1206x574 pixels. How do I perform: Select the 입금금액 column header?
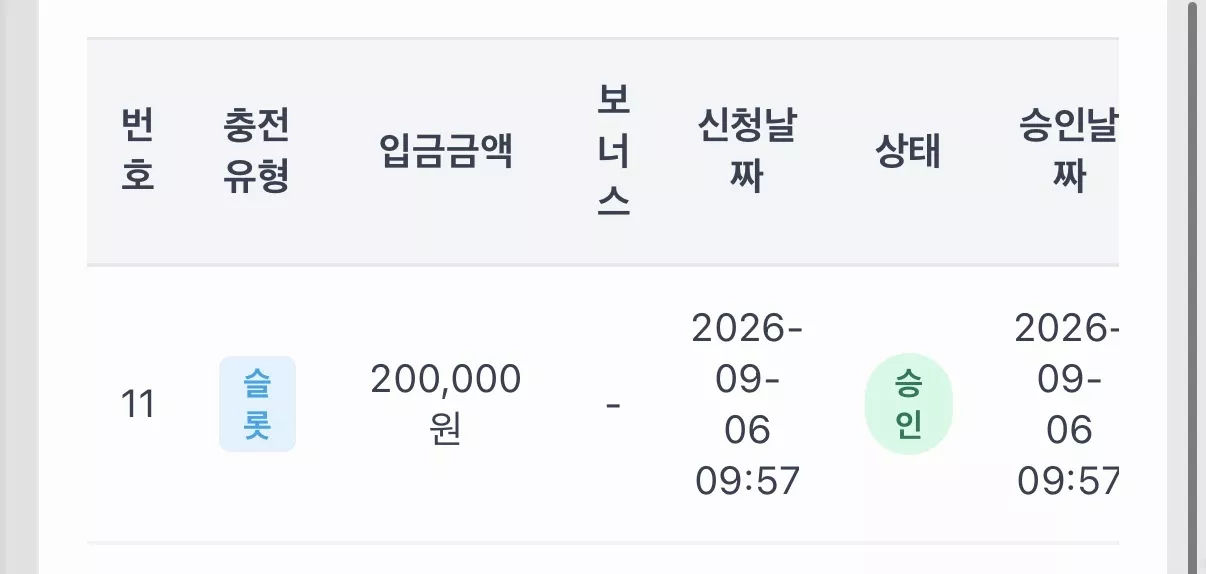coord(446,152)
